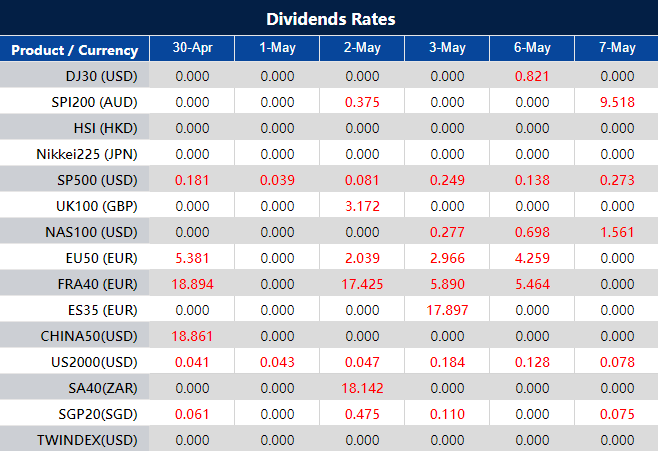Select the Product / Currency column header
Screen dimensions: 658x451
75,49
